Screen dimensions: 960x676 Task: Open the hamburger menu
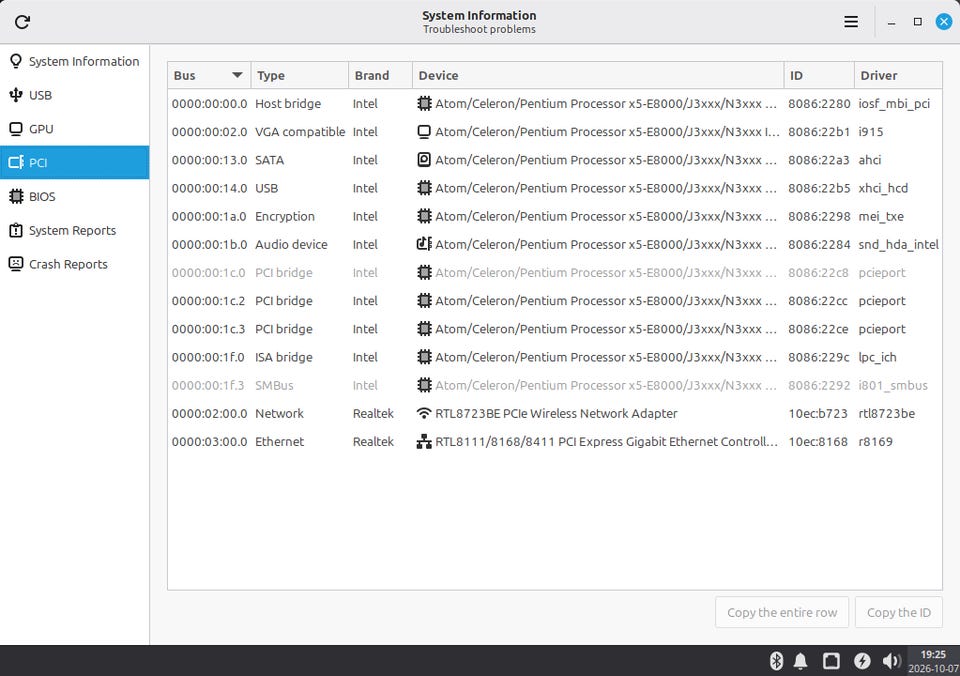click(x=851, y=22)
